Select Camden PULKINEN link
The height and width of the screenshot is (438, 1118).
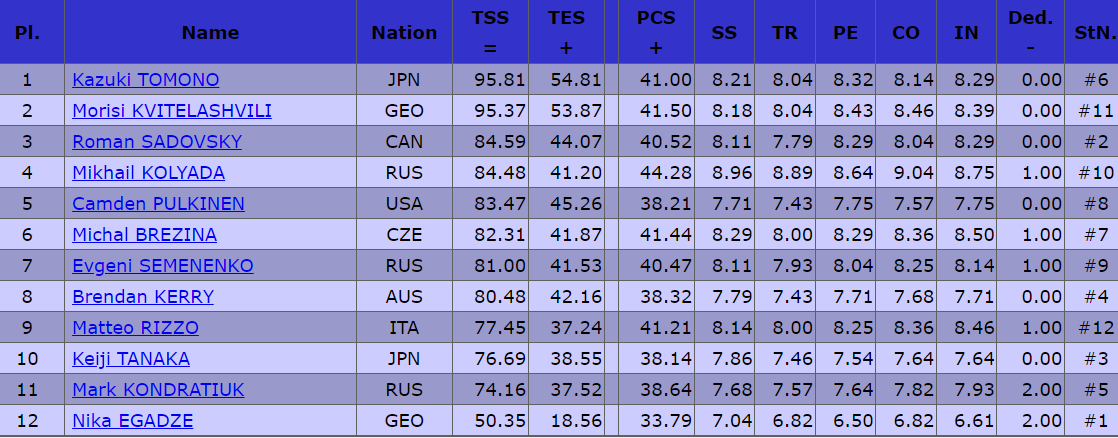coord(158,204)
